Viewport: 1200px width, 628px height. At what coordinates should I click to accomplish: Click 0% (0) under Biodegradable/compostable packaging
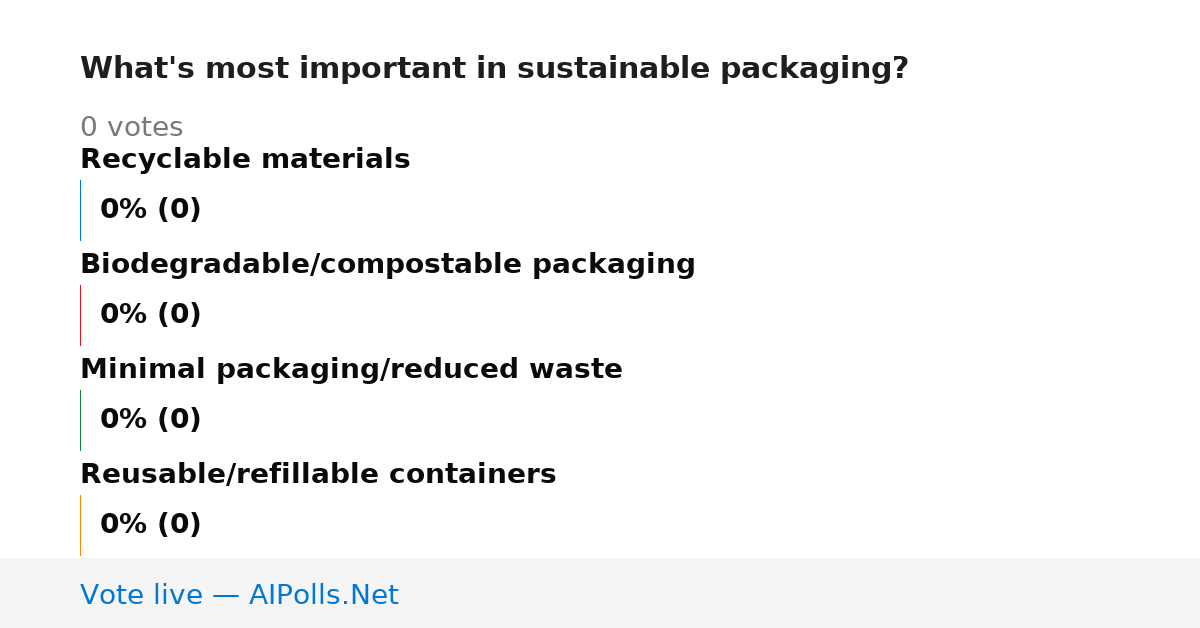coord(151,315)
